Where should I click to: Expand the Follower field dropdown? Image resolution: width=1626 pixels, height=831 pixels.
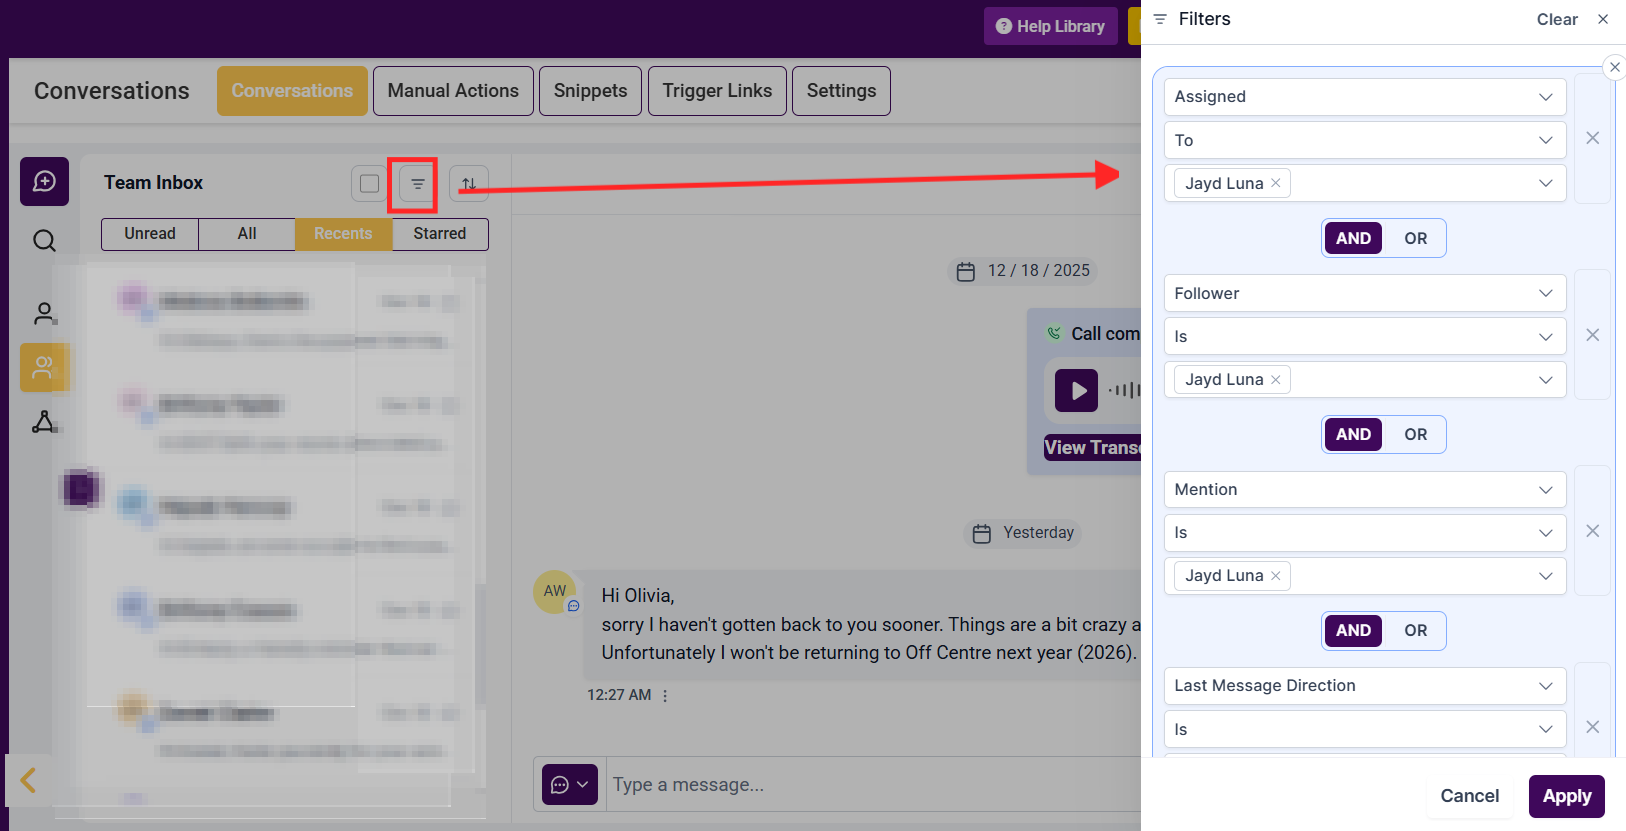coord(1365,293)
